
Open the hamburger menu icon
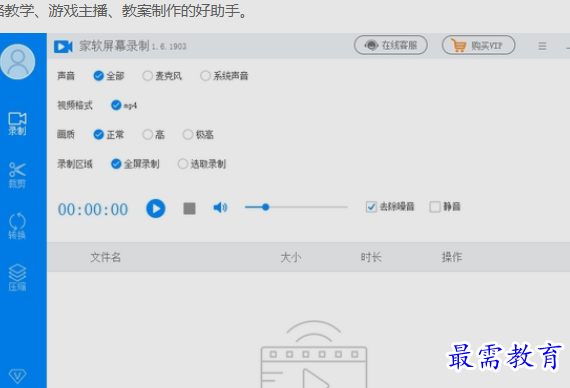point(542,46)
